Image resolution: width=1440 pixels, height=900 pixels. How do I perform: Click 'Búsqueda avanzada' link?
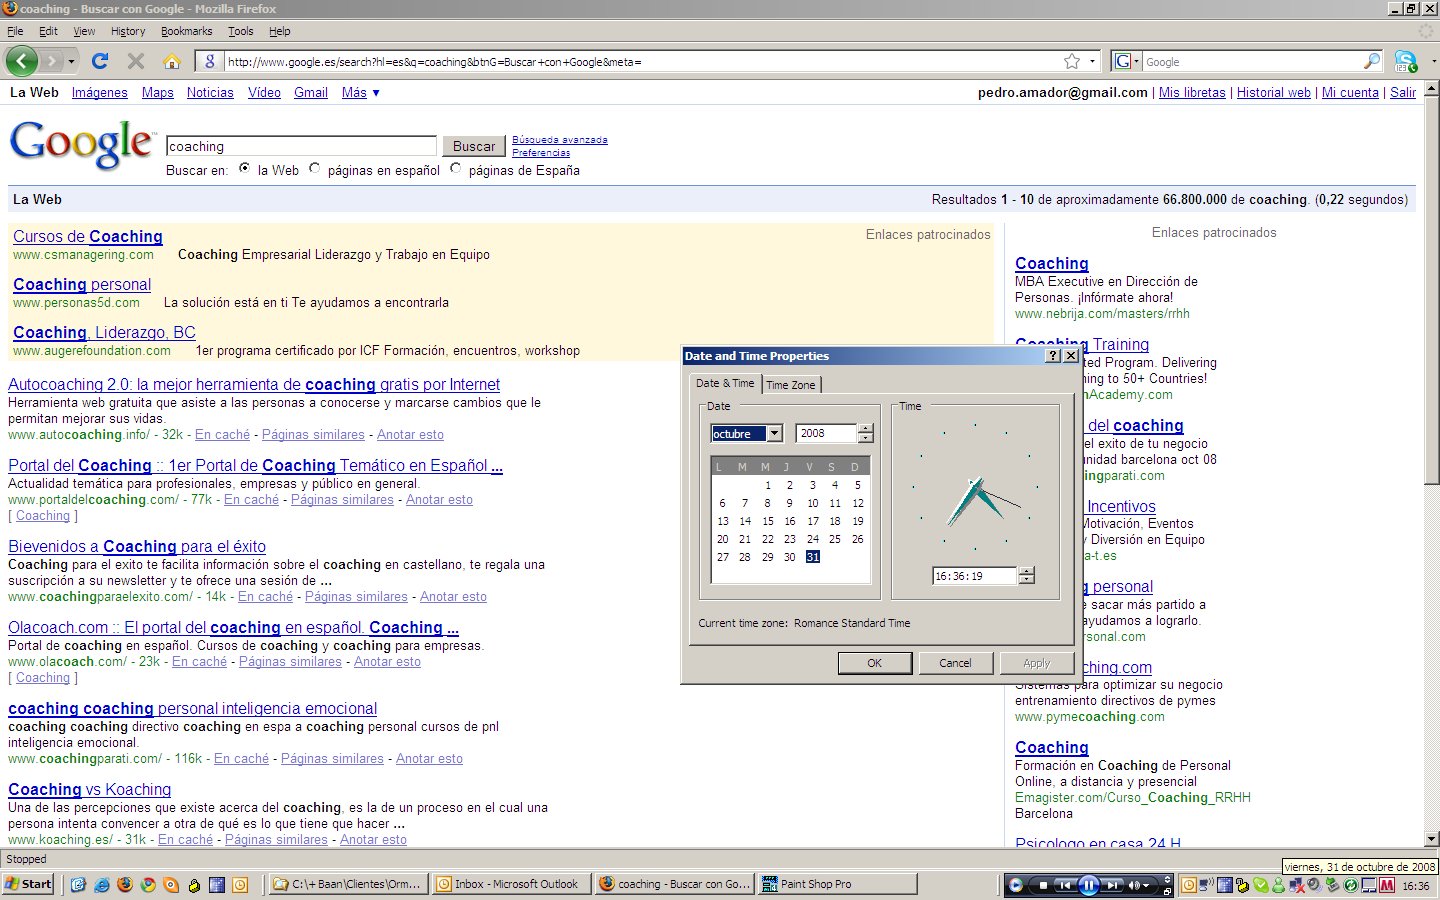560,139
